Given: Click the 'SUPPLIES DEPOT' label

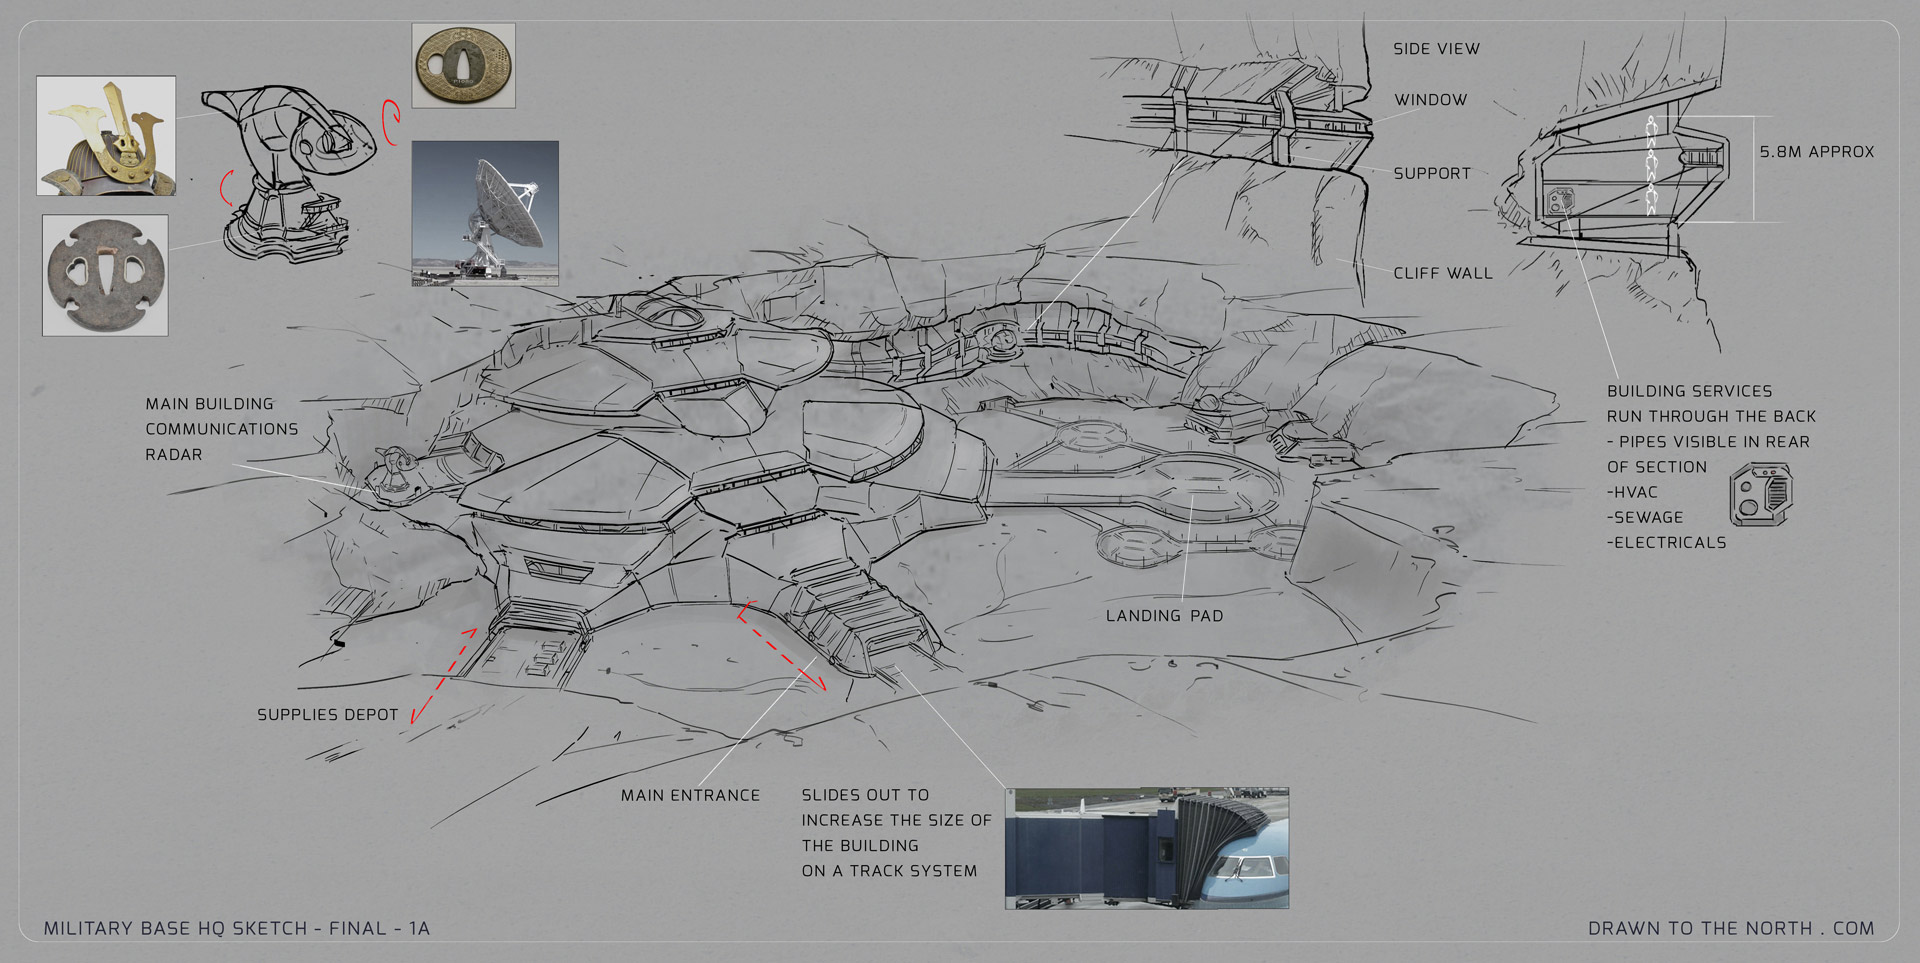Looking at the screenshot, I should (327, 715).
